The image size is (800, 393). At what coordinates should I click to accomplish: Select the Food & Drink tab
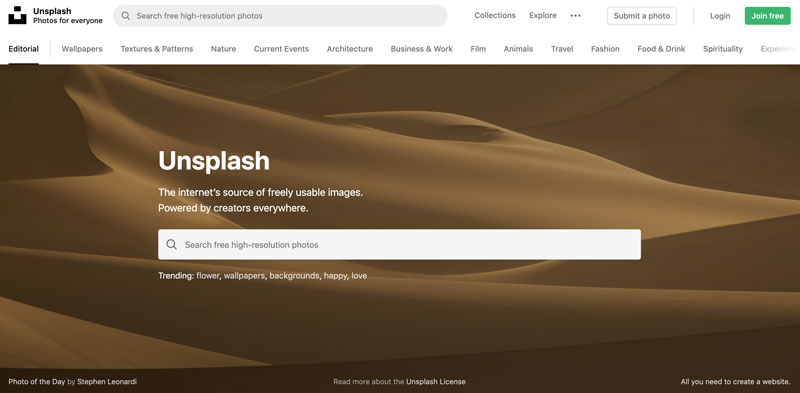pos(661,49)
